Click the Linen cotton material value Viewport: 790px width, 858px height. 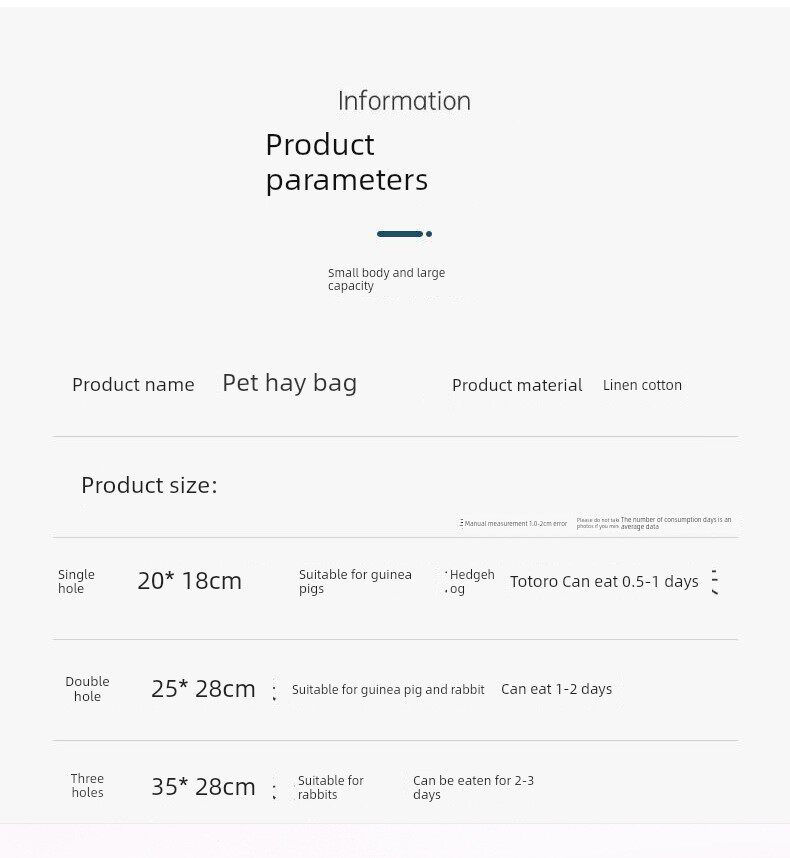[642, 385]
